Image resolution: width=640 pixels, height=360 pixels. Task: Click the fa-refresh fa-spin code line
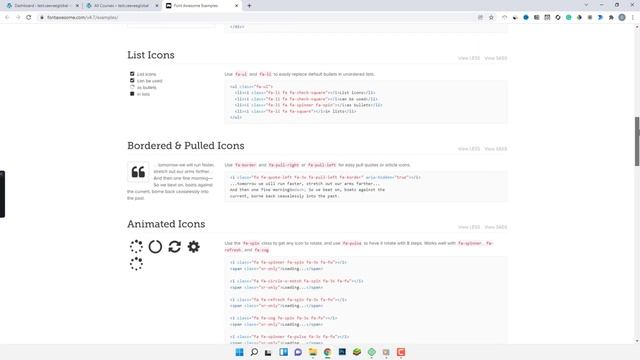pos(288,300)
